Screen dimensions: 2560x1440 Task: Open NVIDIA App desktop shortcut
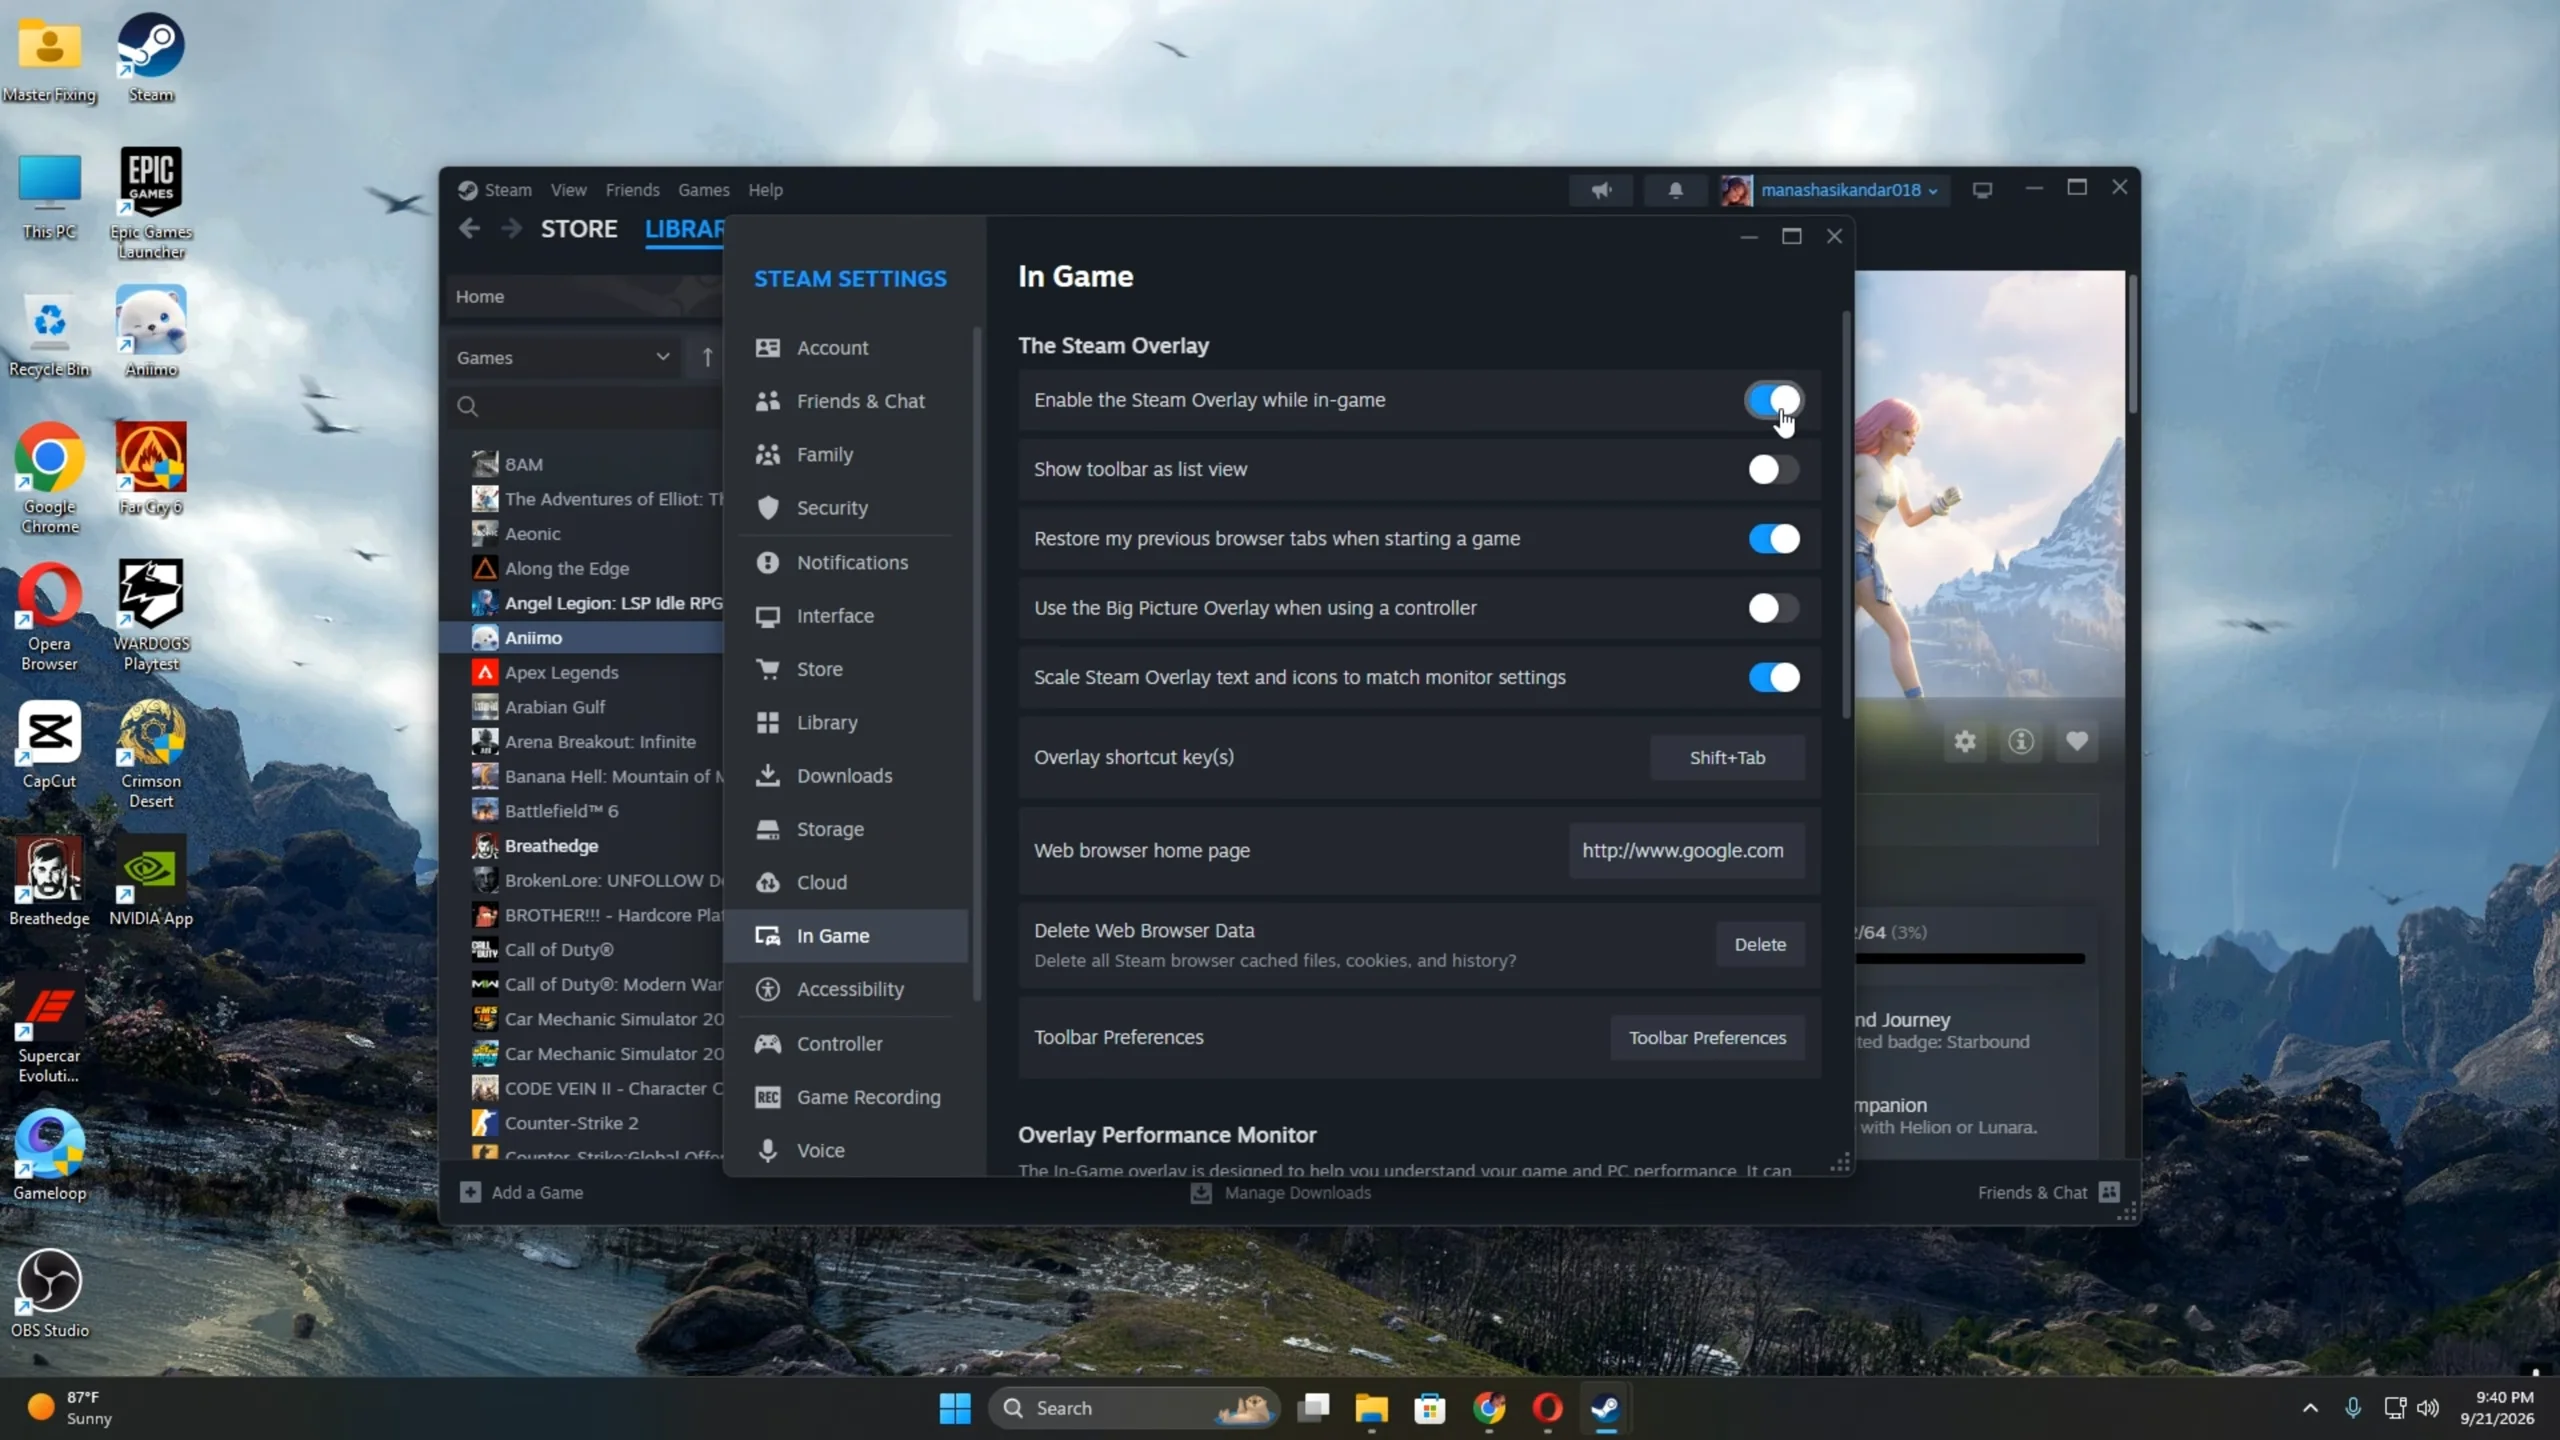point(151,881)
